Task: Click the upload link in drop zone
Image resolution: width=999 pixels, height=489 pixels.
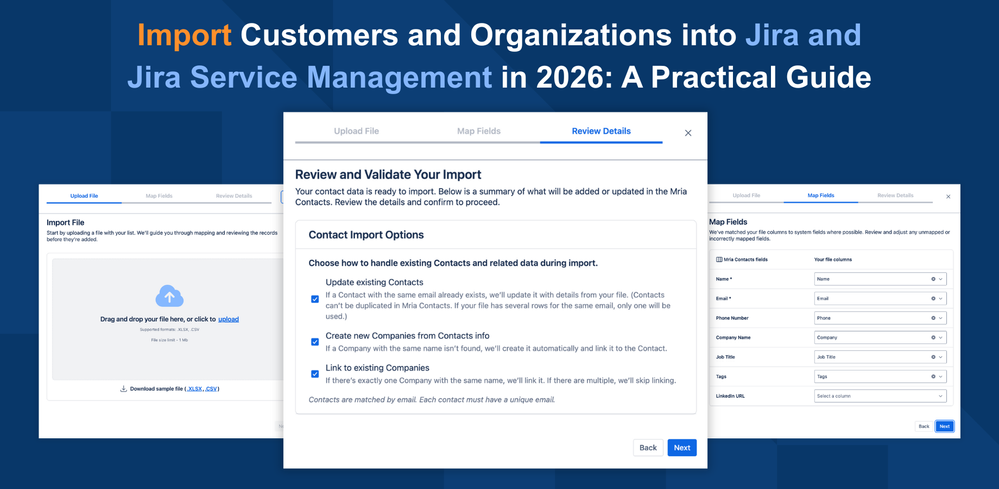Action: (229, 319)
